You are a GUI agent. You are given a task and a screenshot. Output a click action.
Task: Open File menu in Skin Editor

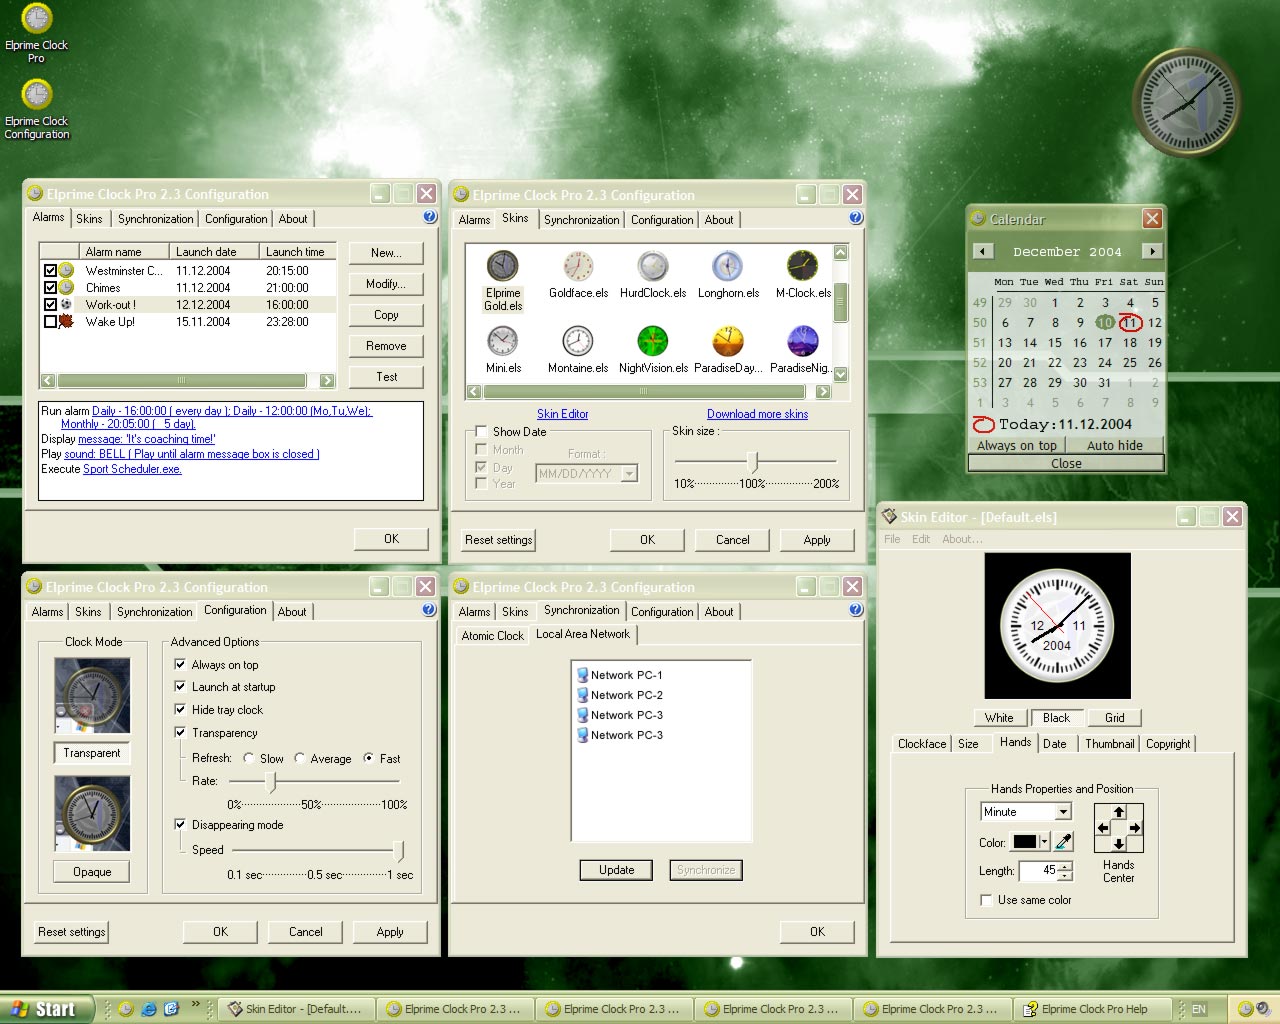(x=892, y=539)
